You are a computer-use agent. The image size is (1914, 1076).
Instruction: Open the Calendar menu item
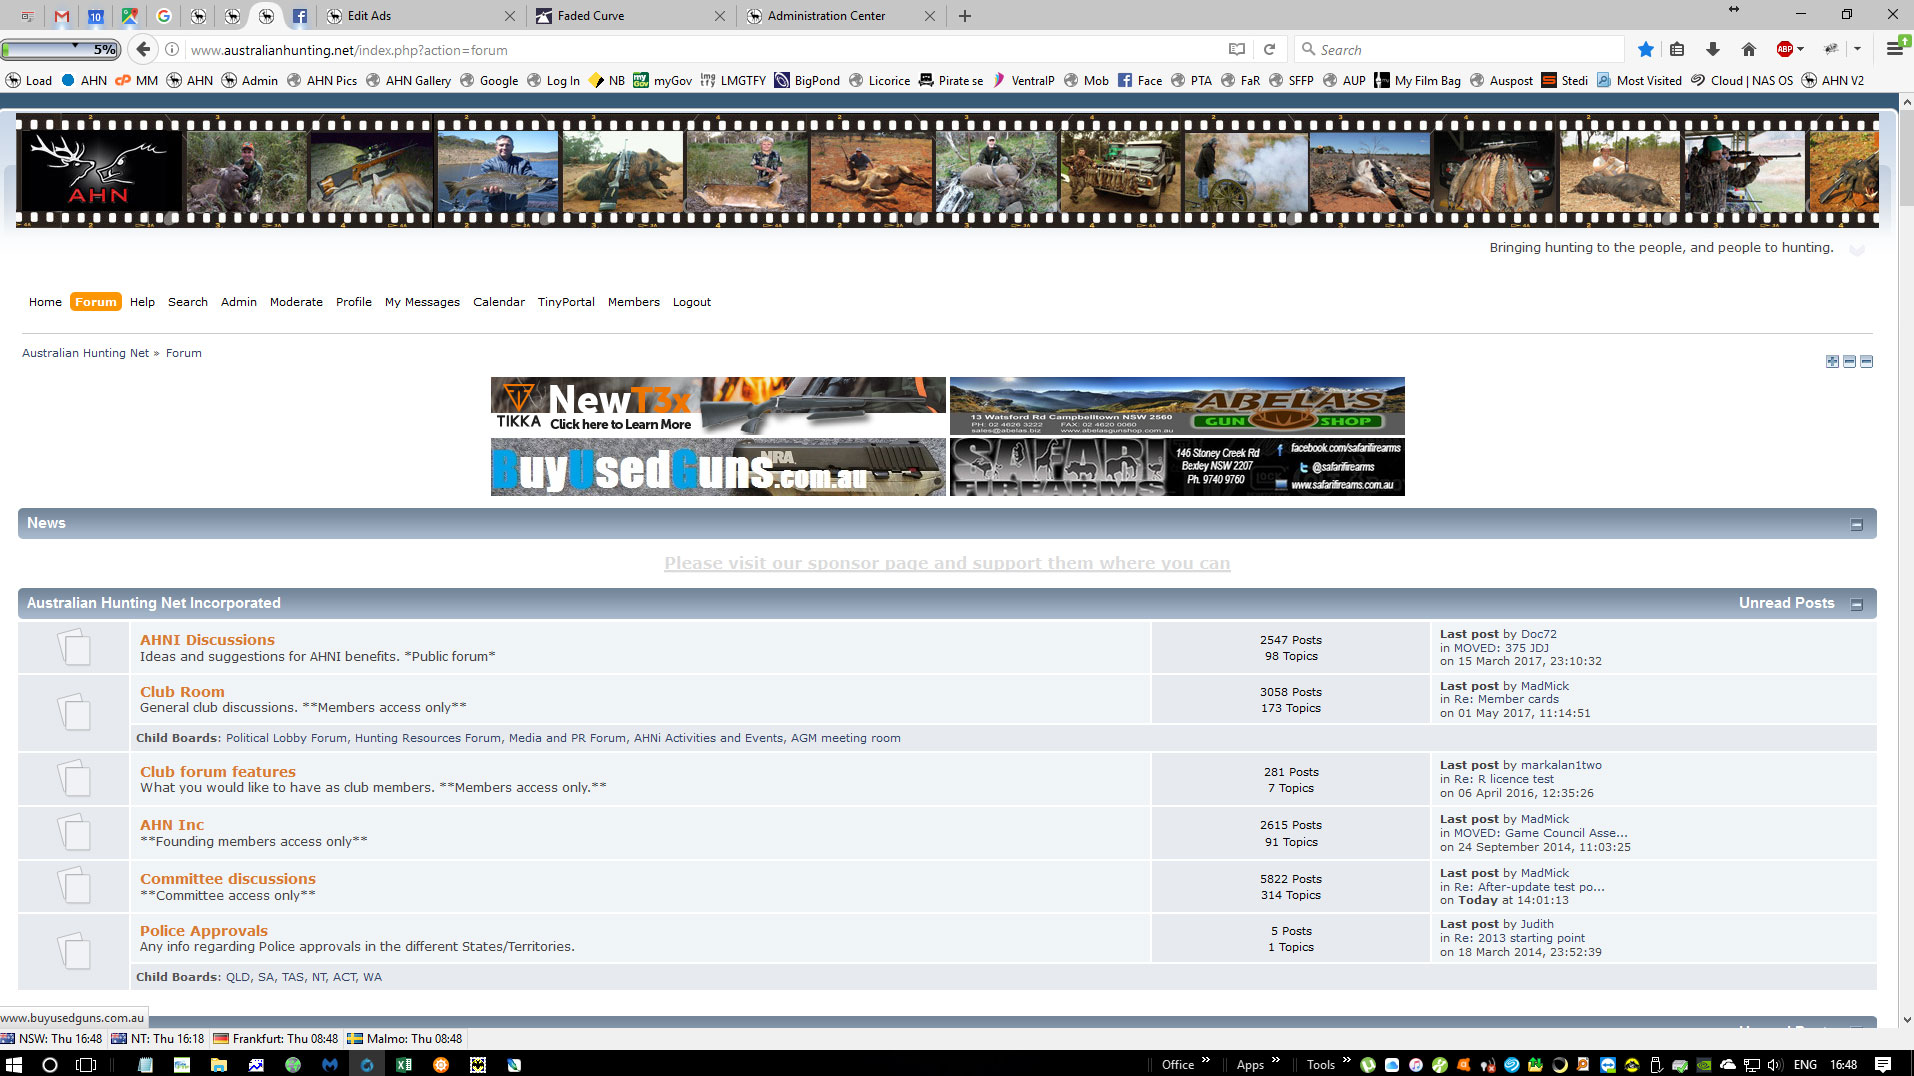(x=498, y=302)
